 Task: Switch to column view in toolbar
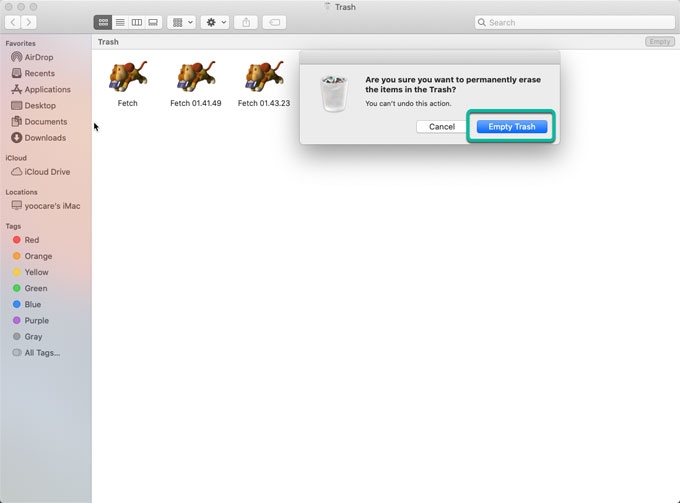pyautogui.click(x=137, y=22)
